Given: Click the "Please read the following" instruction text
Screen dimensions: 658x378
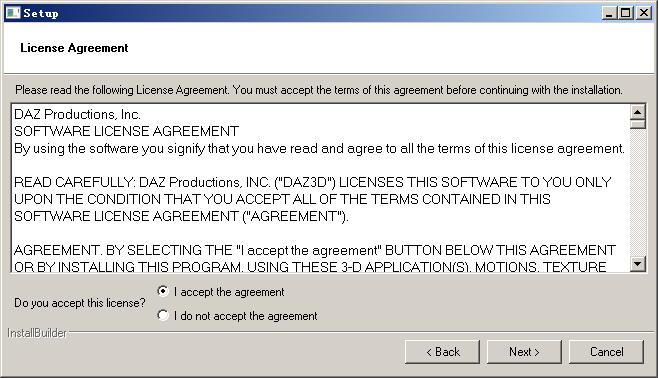Looking at the screenshot, I should click(x=319, y=90).
